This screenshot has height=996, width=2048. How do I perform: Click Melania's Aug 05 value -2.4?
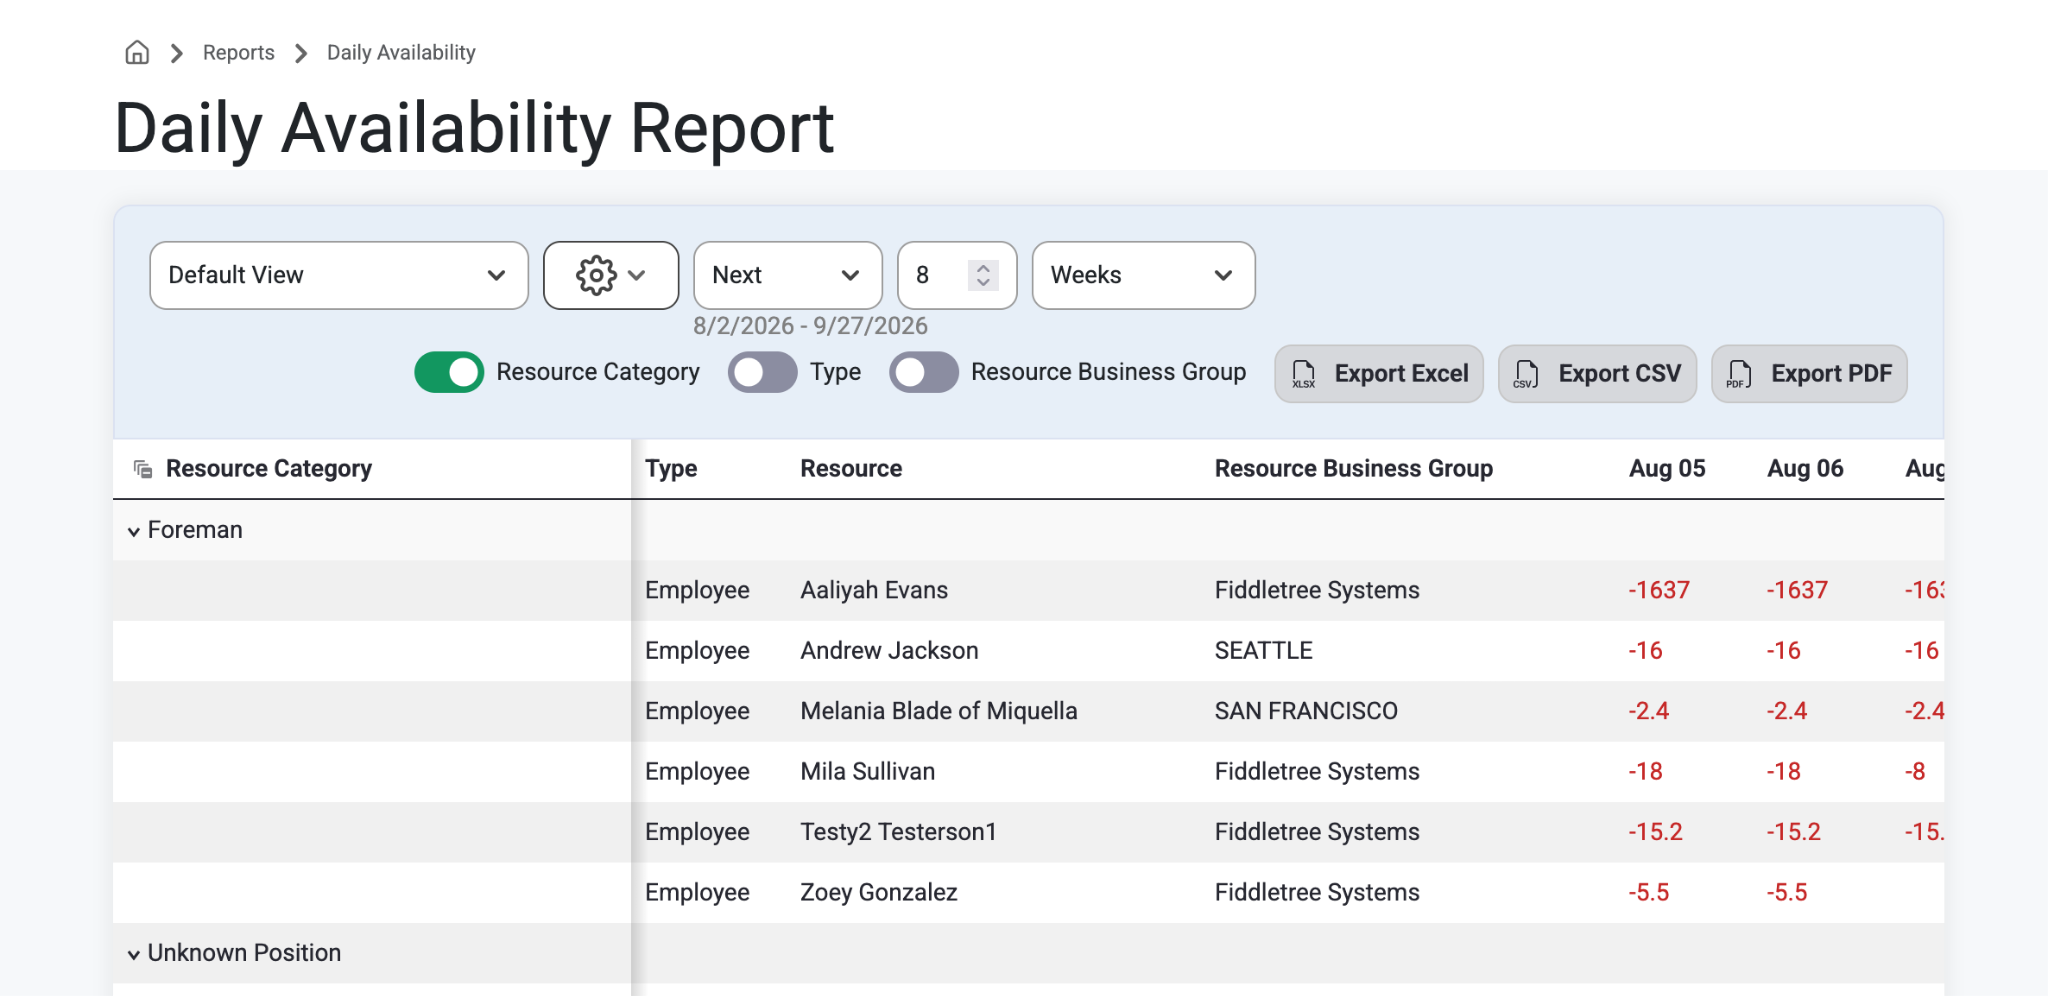pyautogui.click(x=1648, y=711)
